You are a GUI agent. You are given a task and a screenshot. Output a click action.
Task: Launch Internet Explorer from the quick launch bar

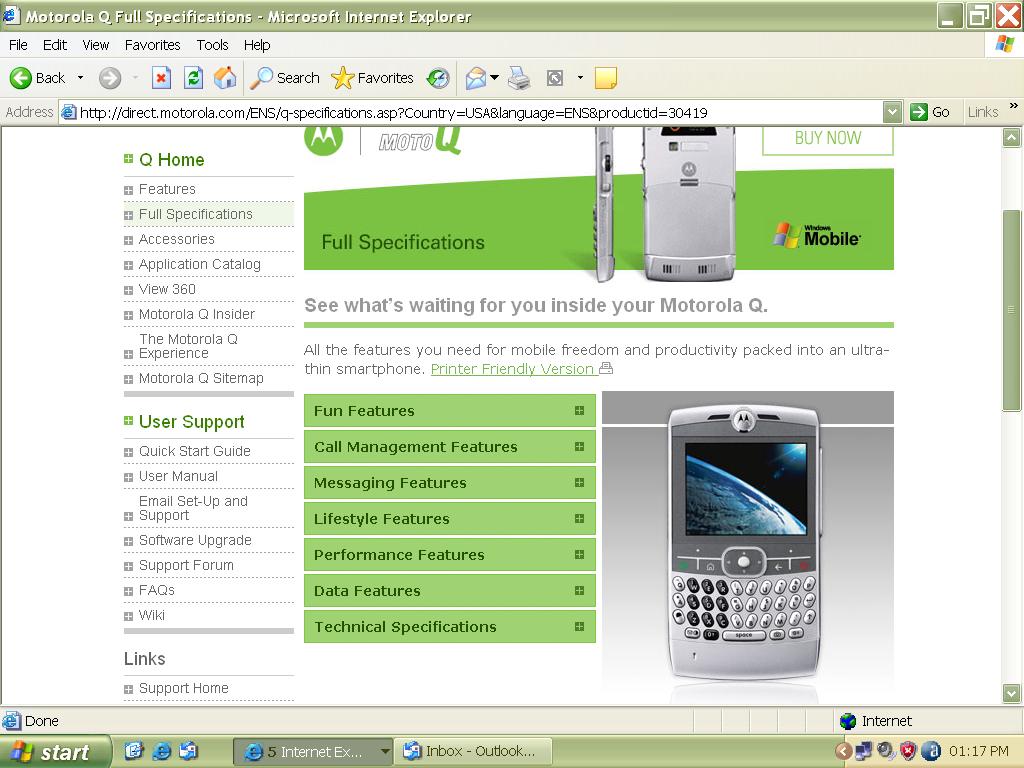click(161, 751)
